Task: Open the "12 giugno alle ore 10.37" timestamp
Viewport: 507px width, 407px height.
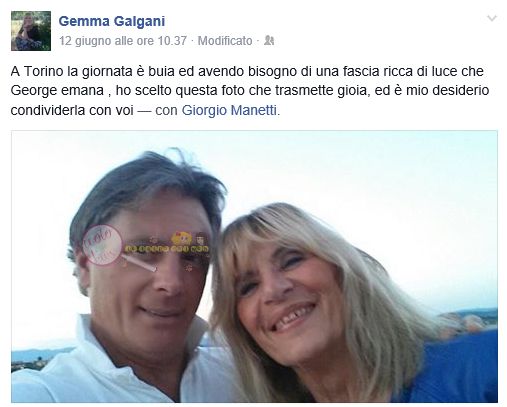Action: (123, 41)
